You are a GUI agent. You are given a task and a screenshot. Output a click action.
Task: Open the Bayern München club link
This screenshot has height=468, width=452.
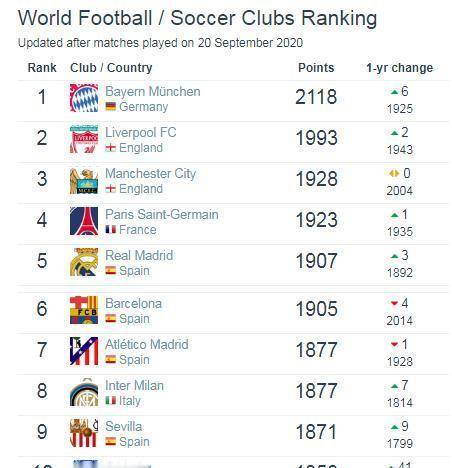153,91
